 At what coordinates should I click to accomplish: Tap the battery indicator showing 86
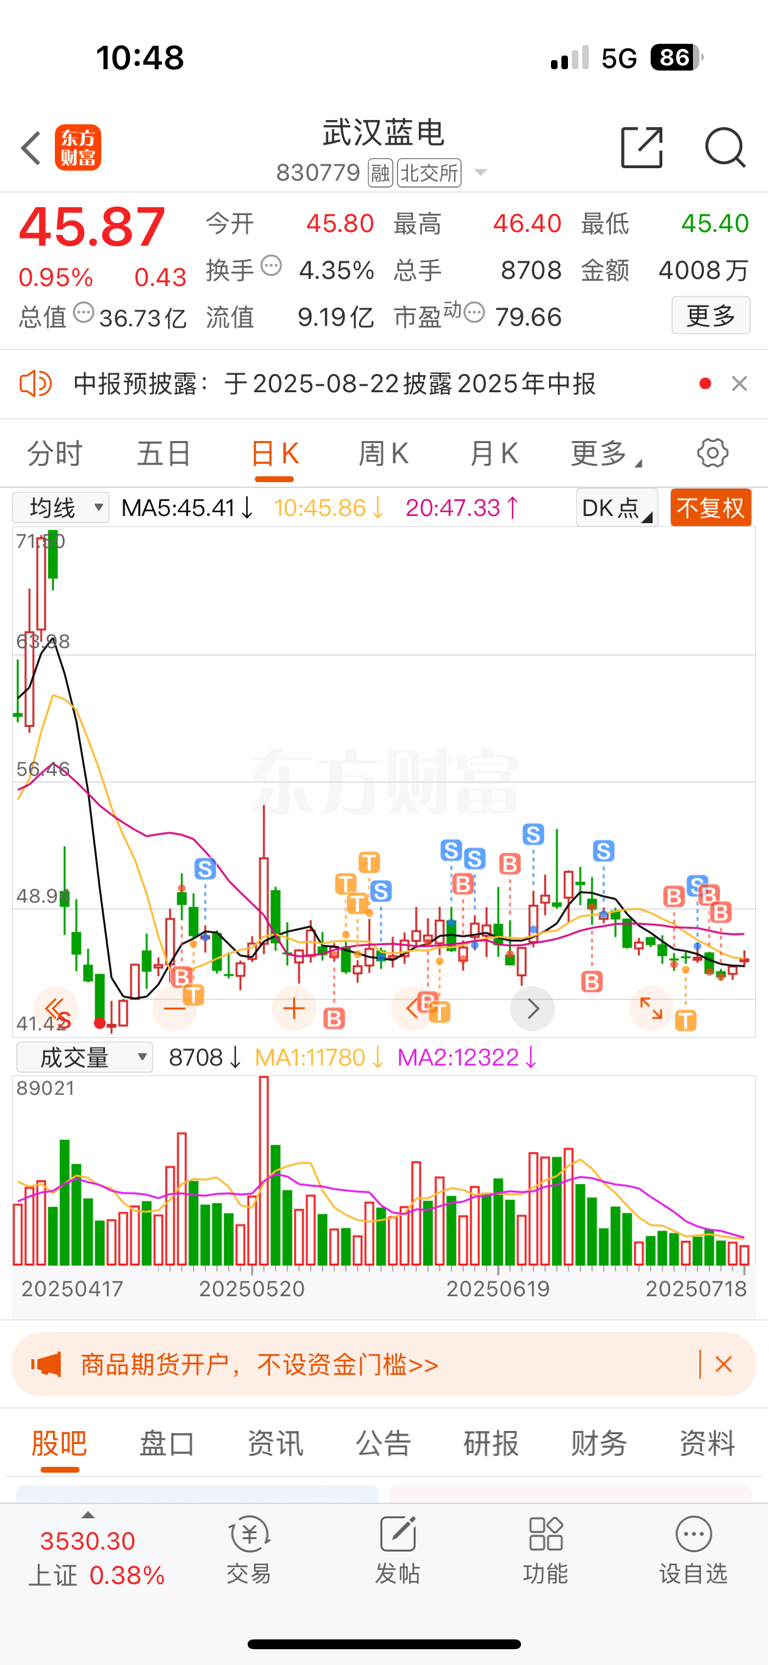pyautogui.click(x=677, y=58)
